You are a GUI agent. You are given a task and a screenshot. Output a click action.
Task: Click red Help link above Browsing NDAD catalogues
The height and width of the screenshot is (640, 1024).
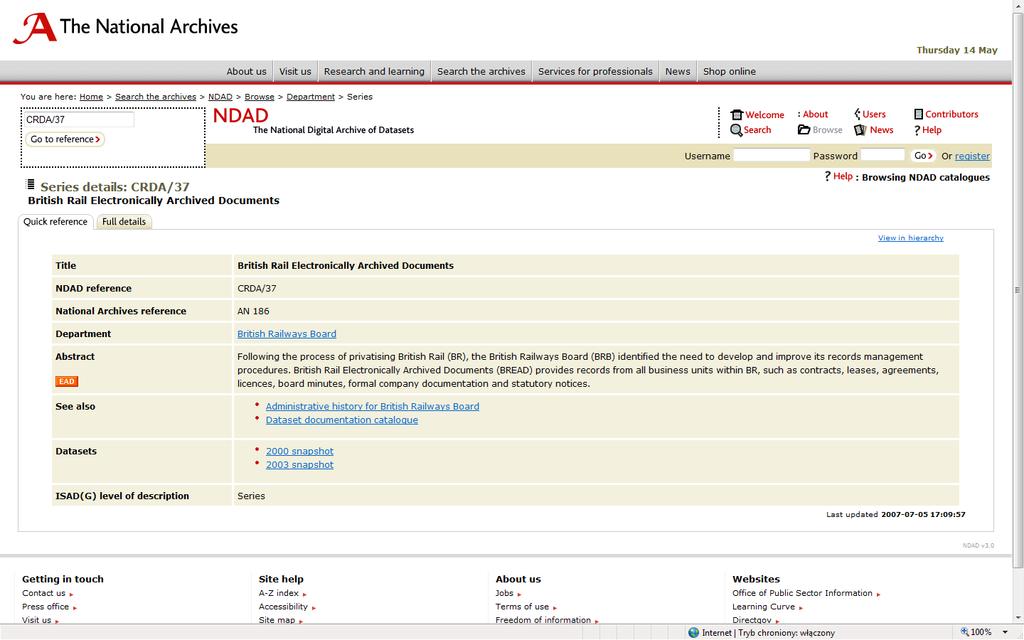pyautogui.click(x=842, y=176)
